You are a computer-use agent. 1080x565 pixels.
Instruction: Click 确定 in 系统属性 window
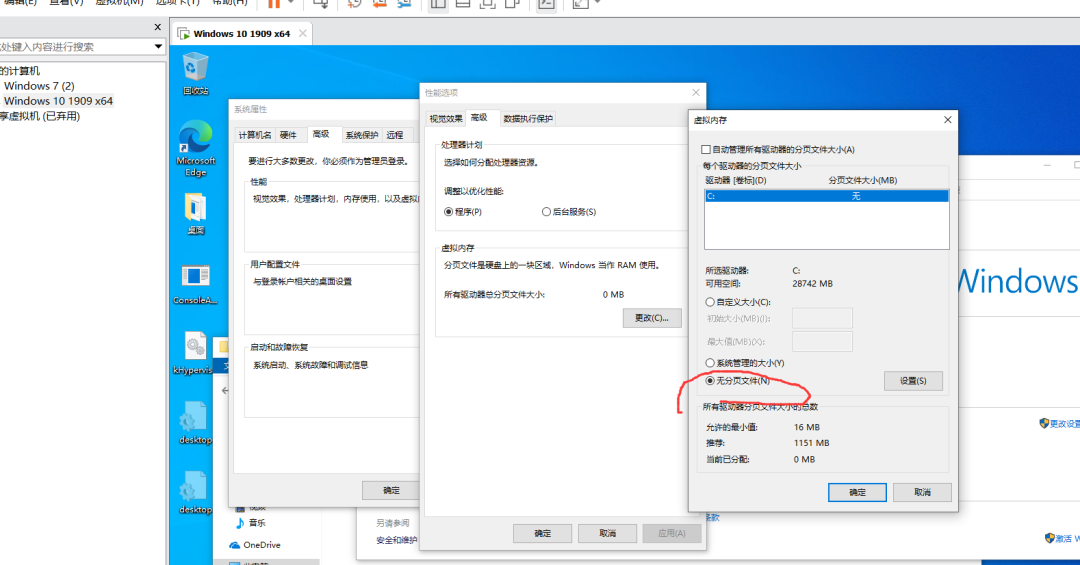(391, 491)
